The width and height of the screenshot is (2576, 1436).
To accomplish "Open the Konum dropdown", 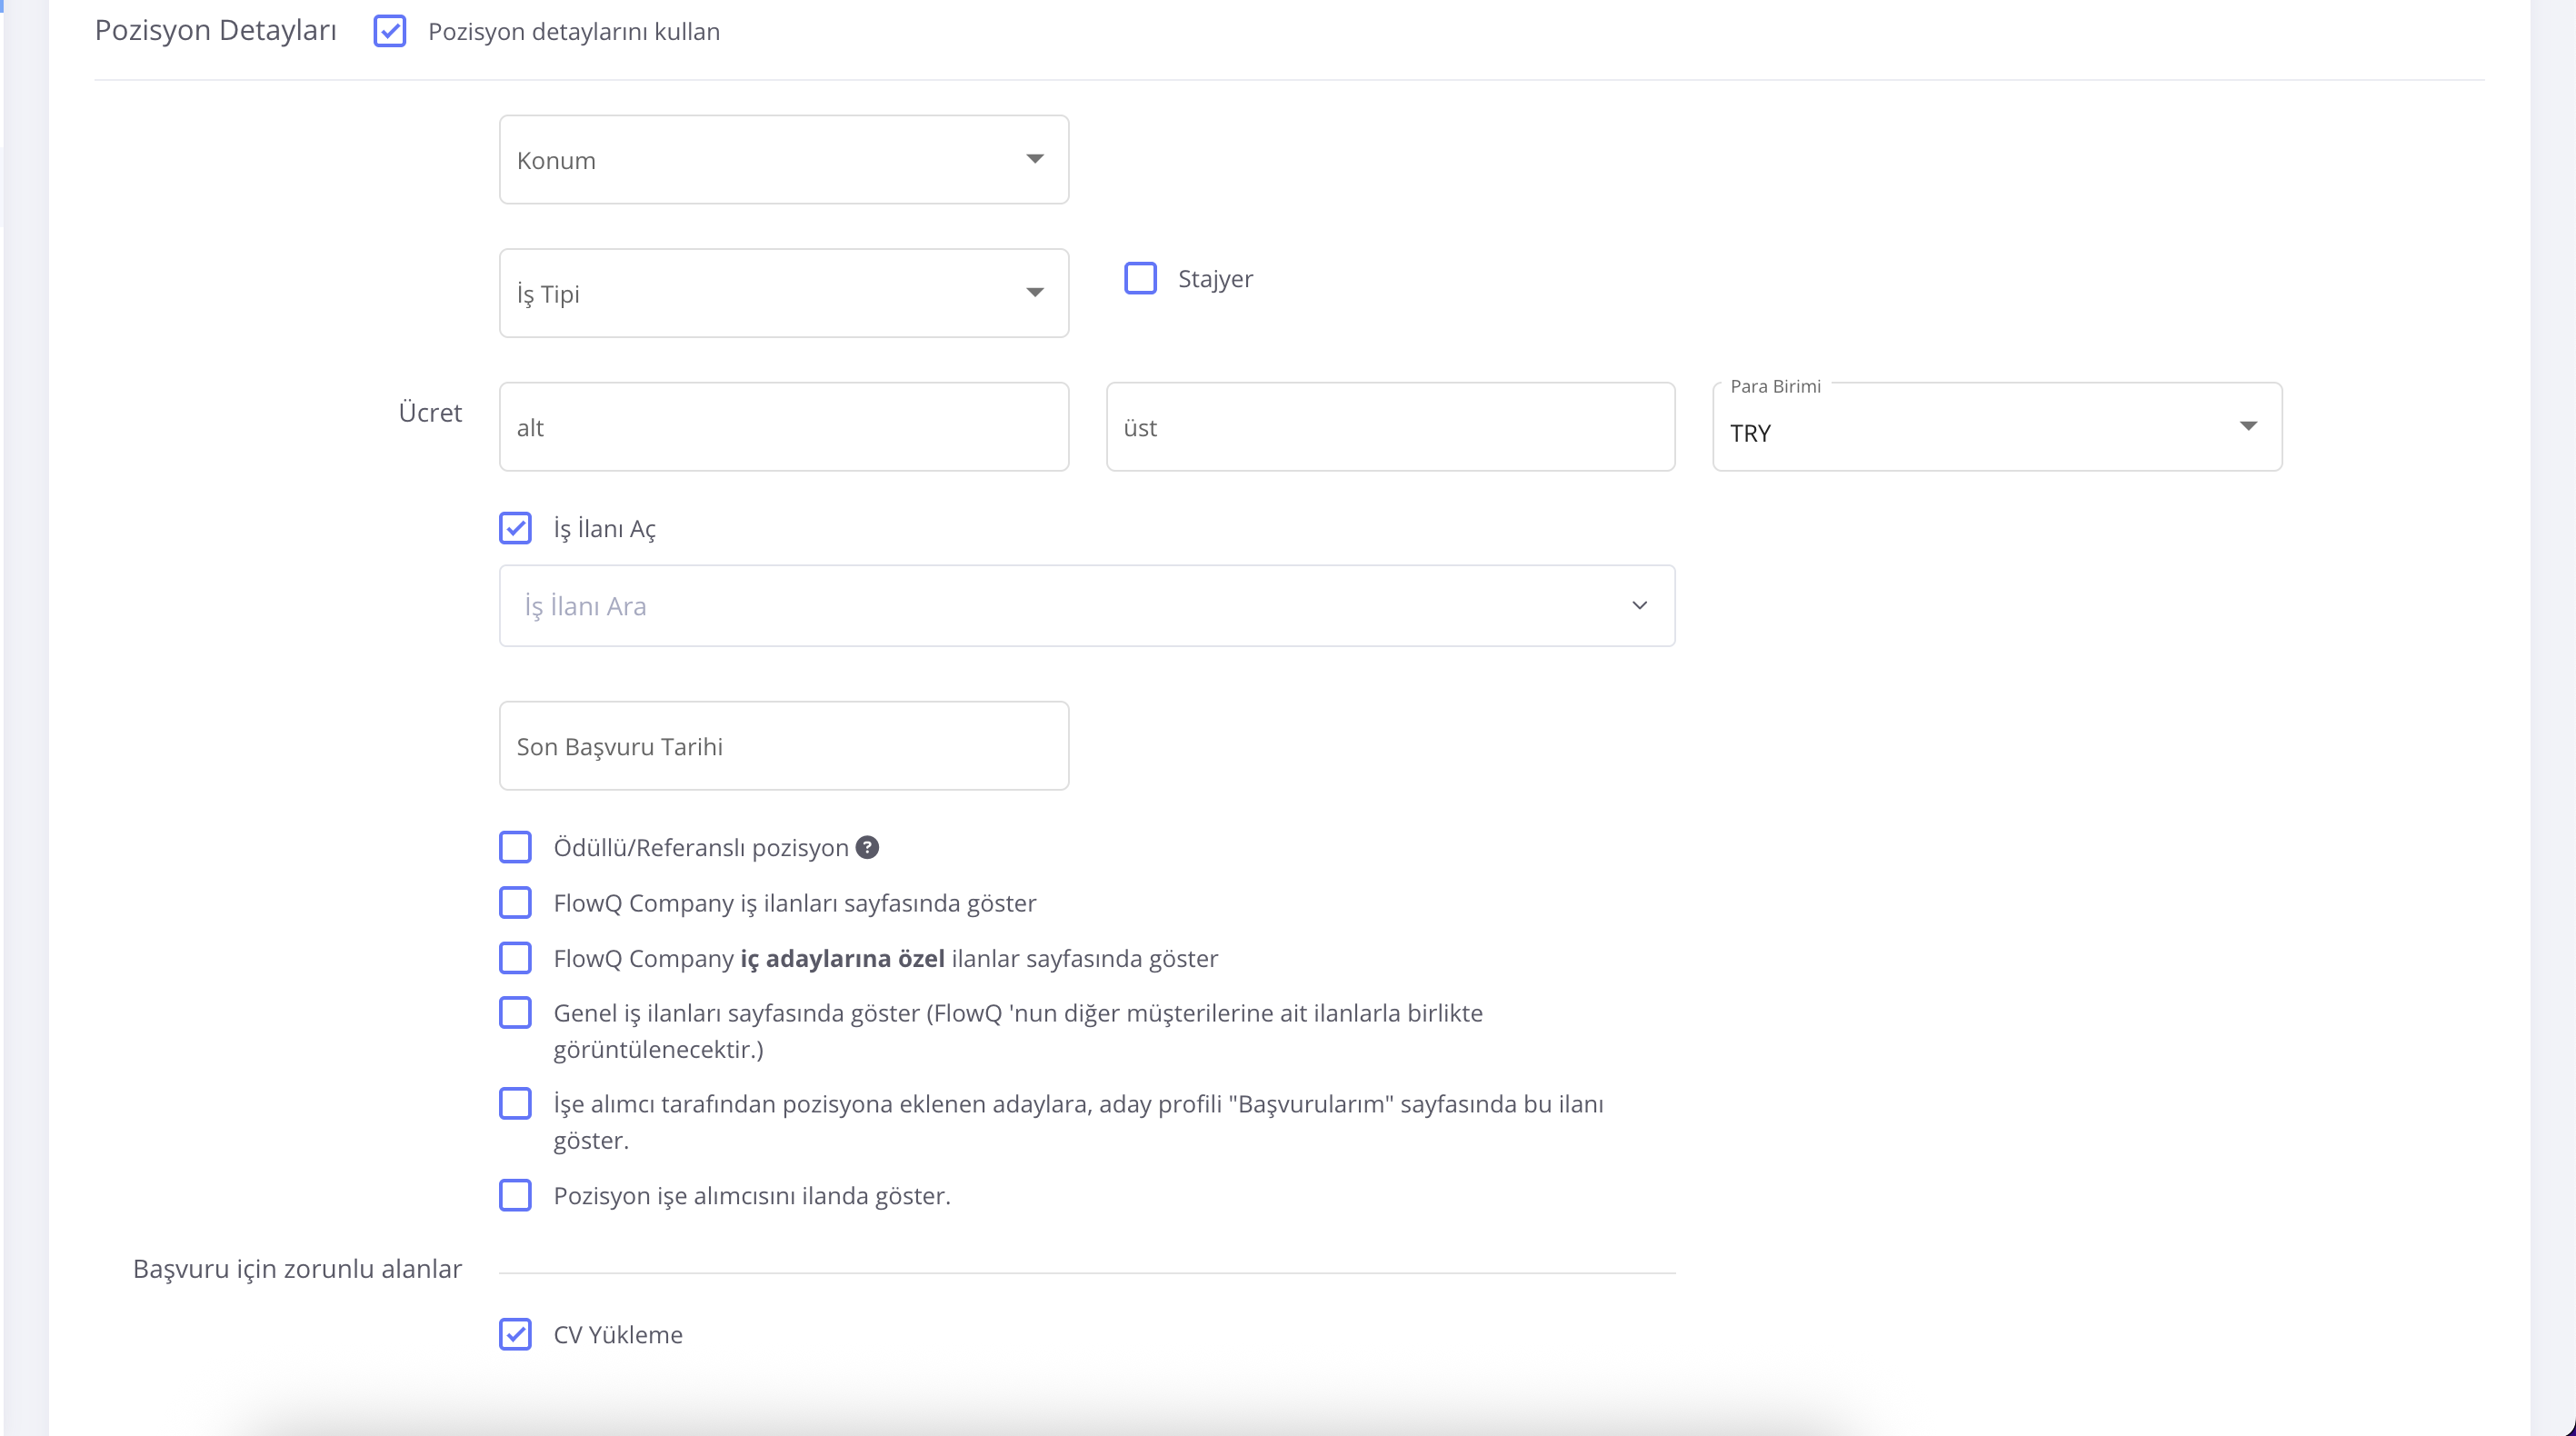I will coord(783,160).
